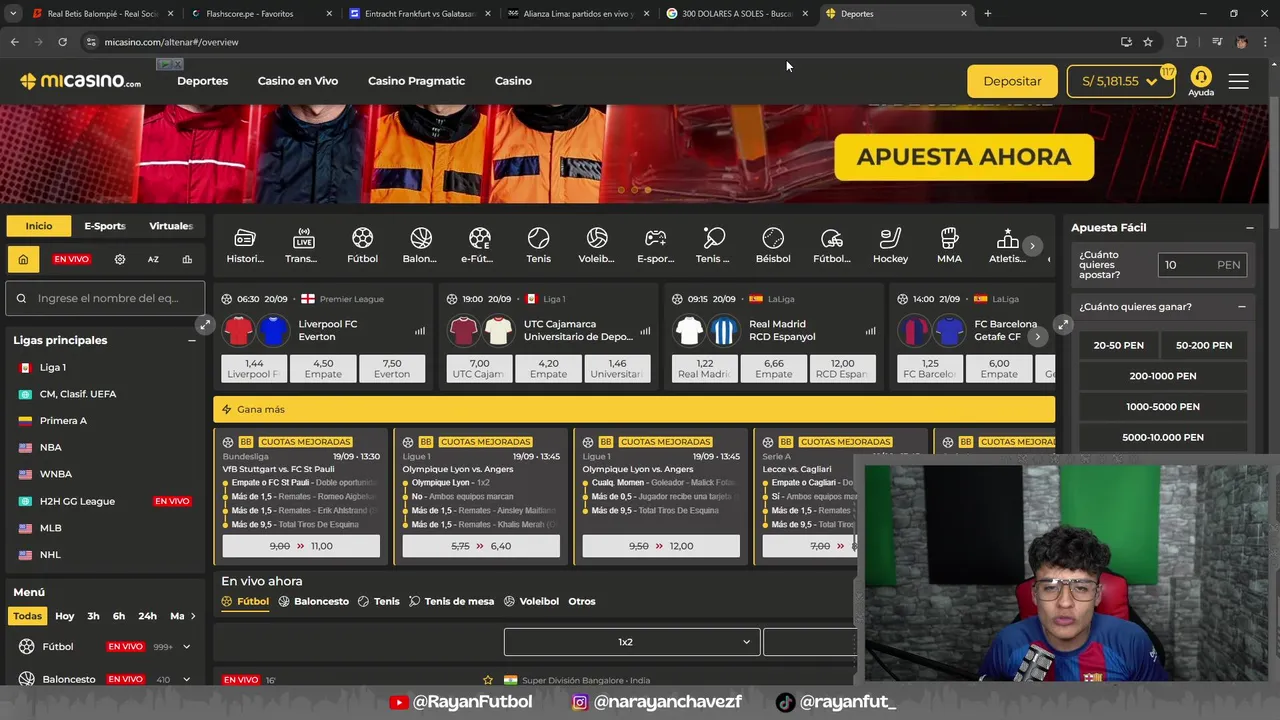Open Historial icon in sports bar

pyautogui.click(x=245, y=245)
